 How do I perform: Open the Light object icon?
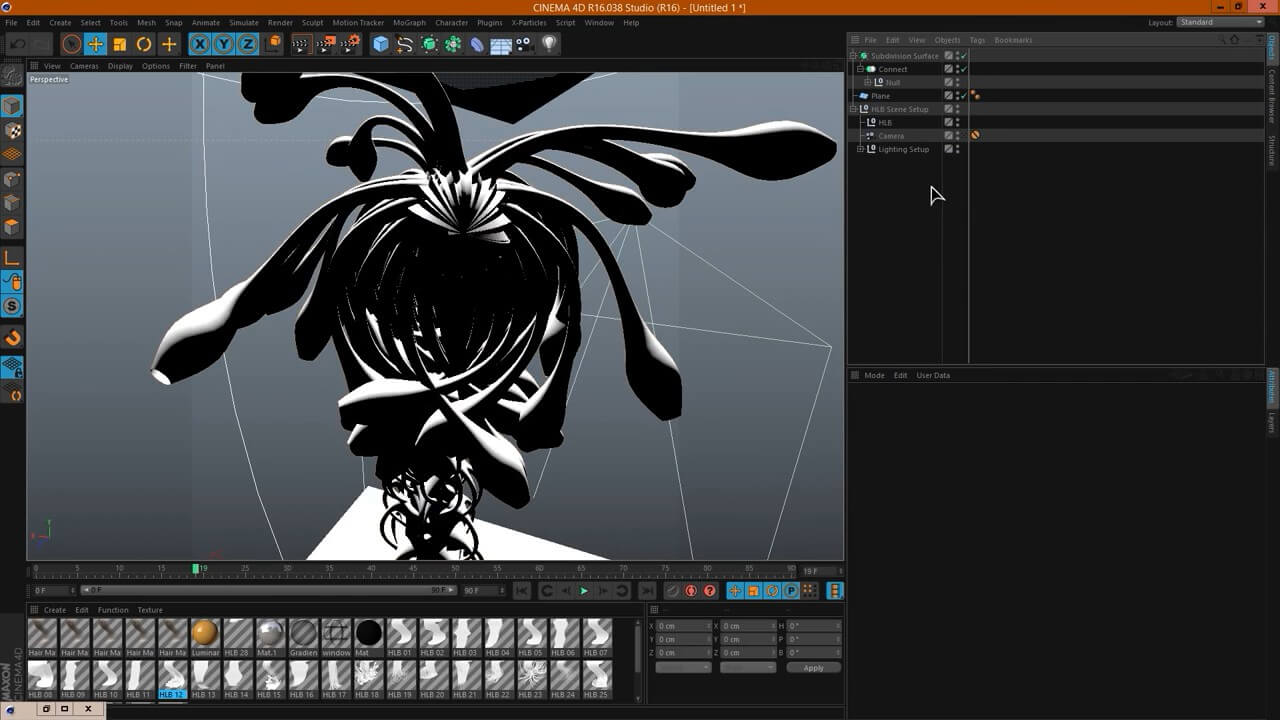point(549,44)
